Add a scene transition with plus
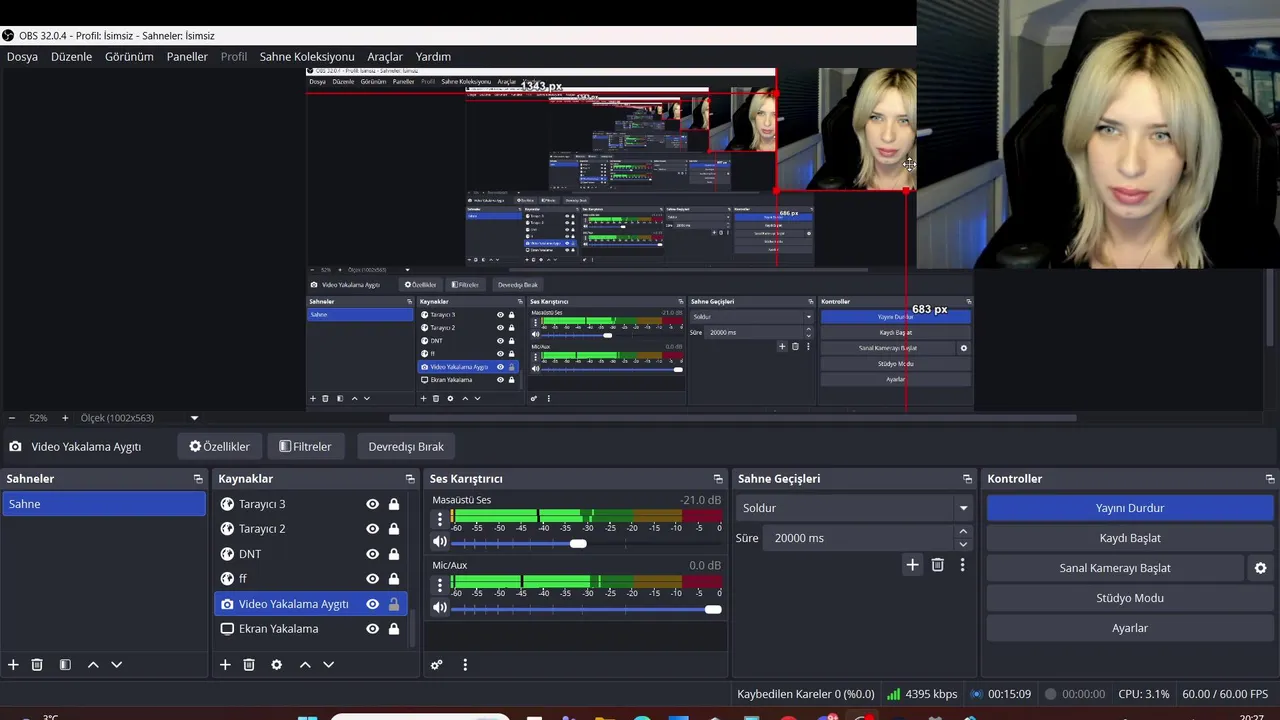Image resolution: width=1280 pixels, height=720 pixels. [912, 565]
